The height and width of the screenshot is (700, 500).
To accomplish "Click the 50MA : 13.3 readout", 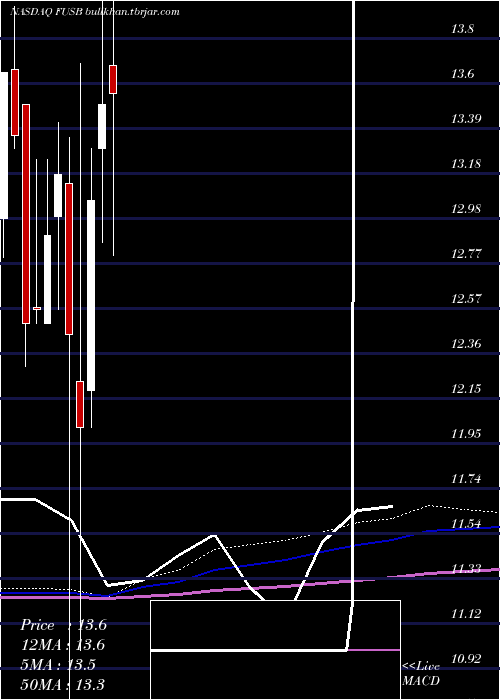I will pos(63,684).
